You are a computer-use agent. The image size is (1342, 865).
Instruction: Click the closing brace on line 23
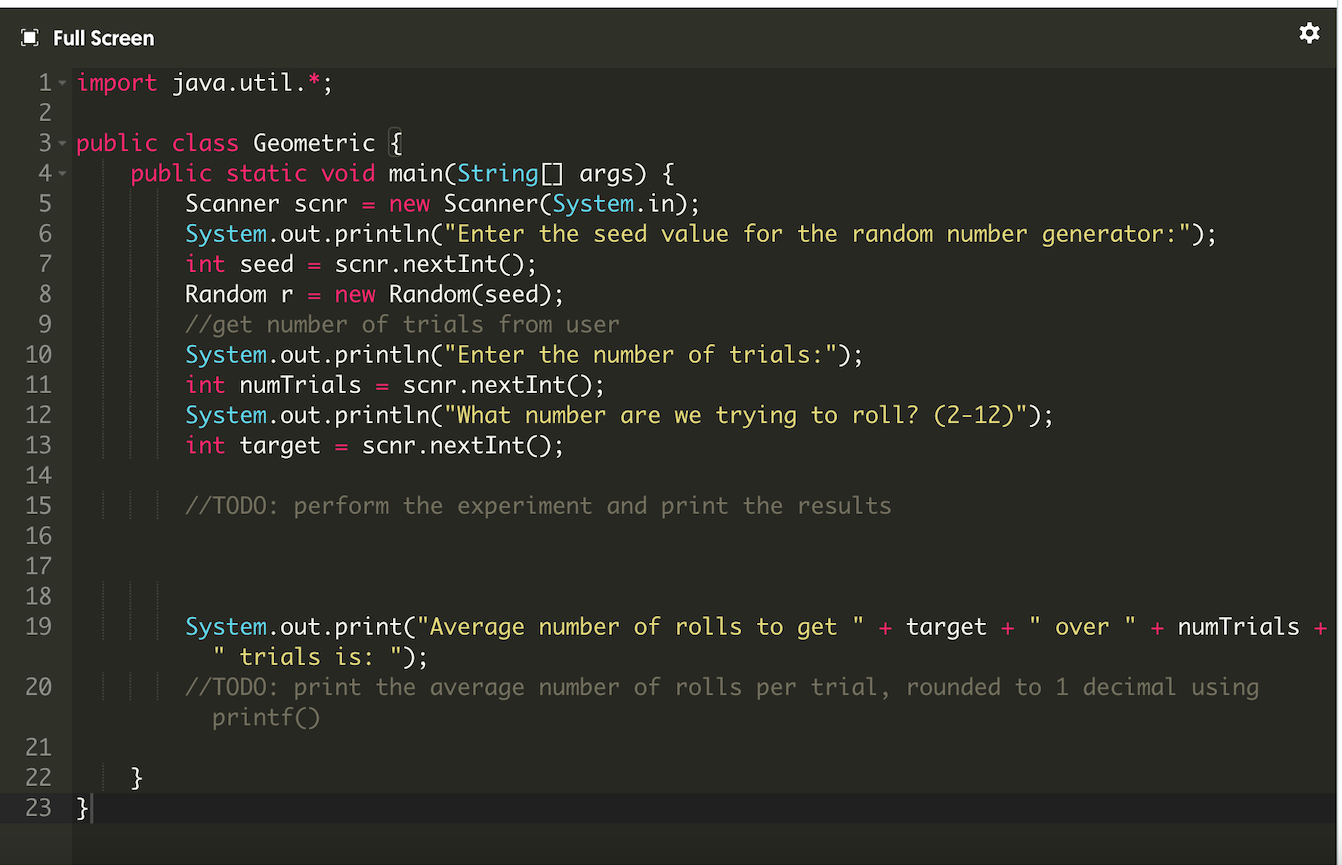(80, 808)
